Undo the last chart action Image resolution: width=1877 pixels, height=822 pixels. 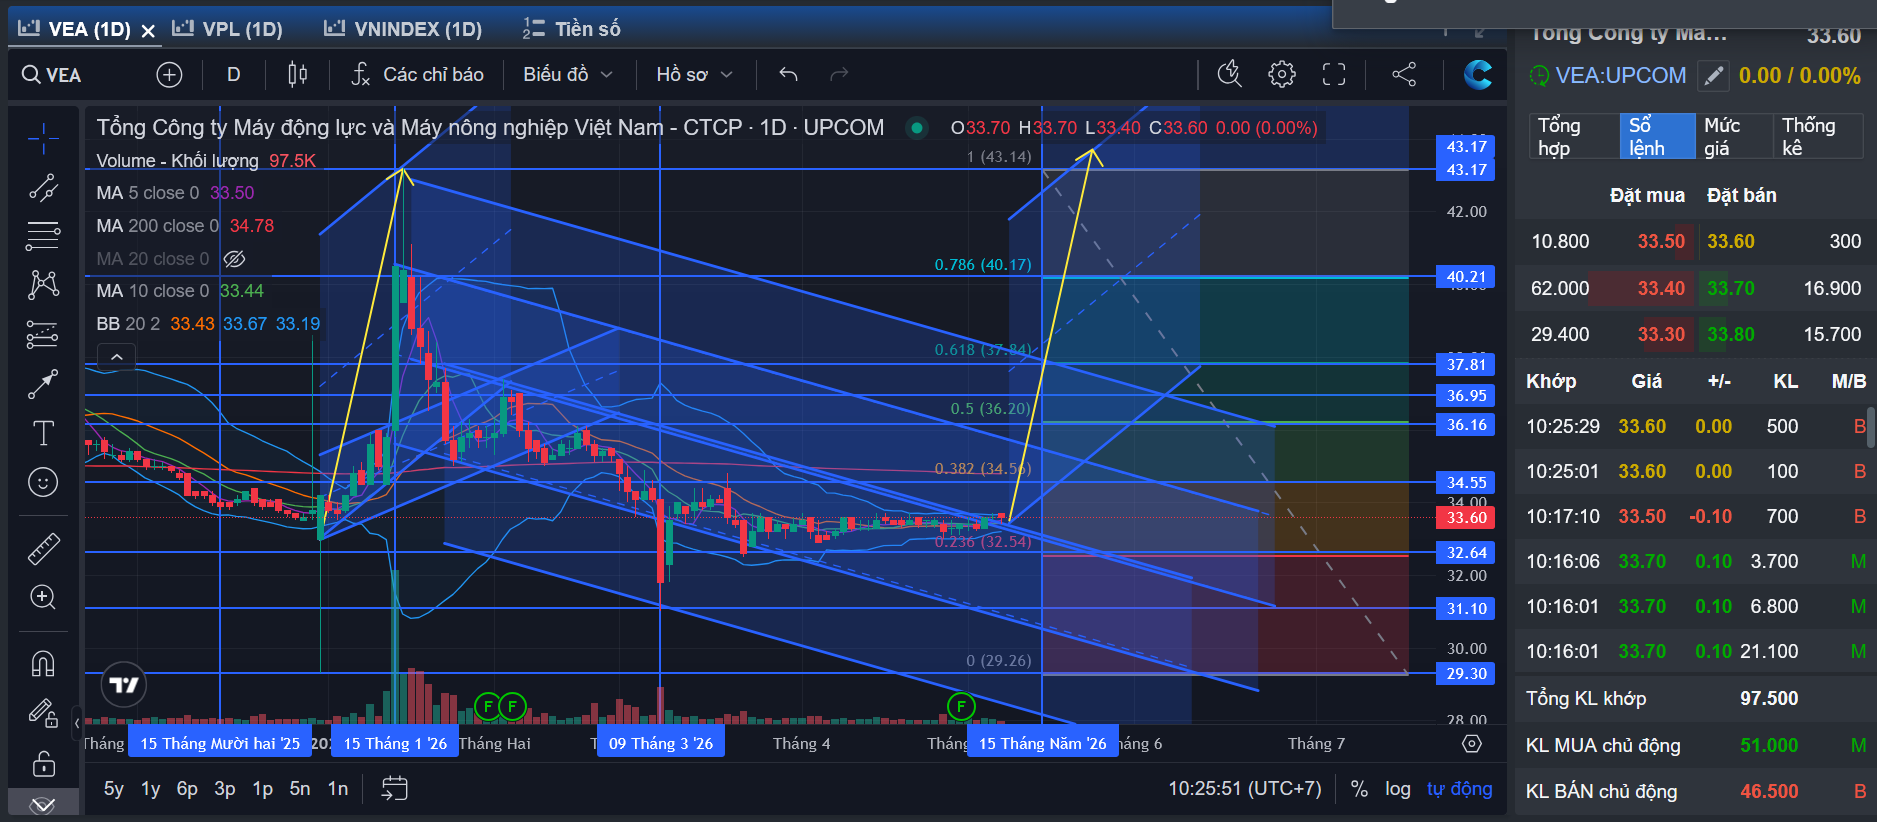point(788,75)
